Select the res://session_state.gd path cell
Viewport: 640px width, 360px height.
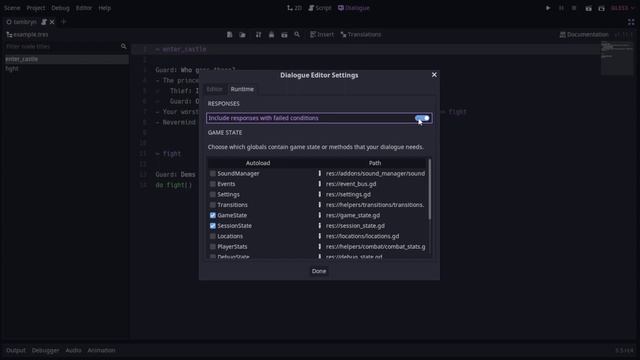pos(355,226)
